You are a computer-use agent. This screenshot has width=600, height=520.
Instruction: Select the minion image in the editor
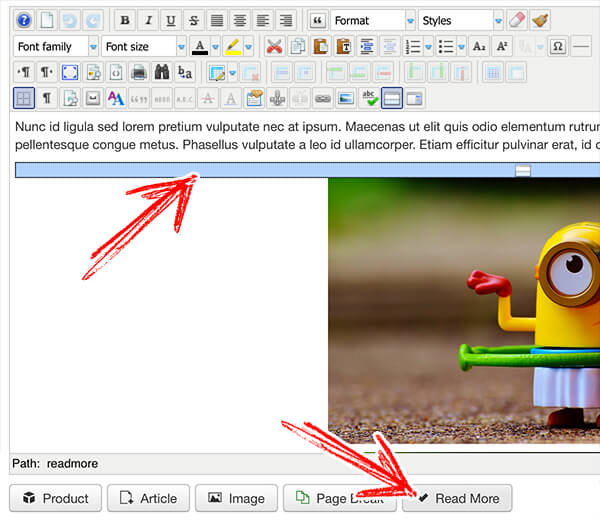click(464, 310)
